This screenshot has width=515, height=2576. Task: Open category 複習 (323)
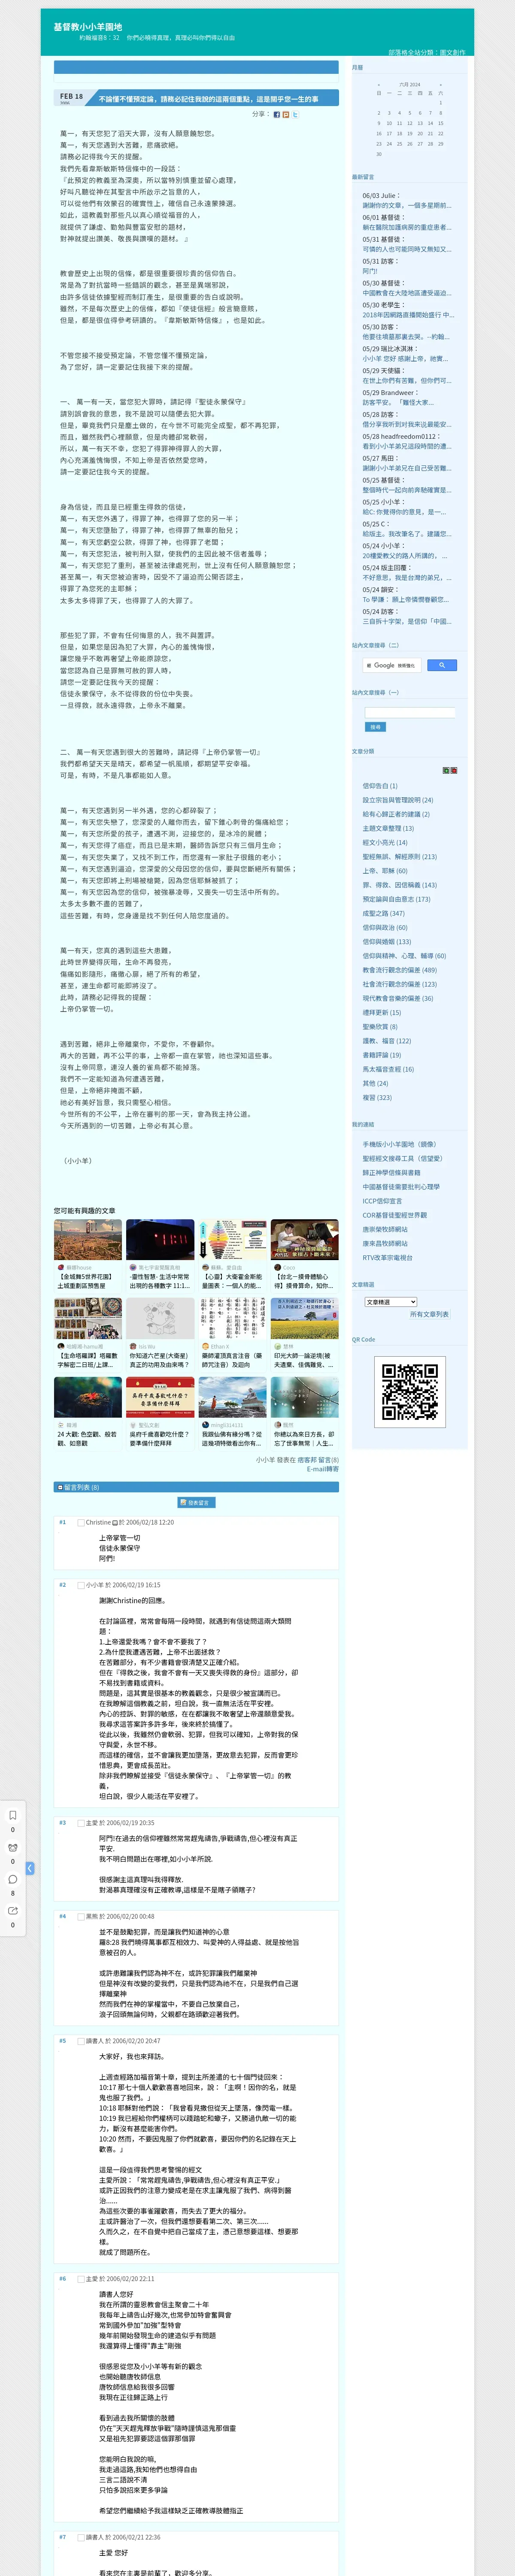click(x=377, y=1098)
